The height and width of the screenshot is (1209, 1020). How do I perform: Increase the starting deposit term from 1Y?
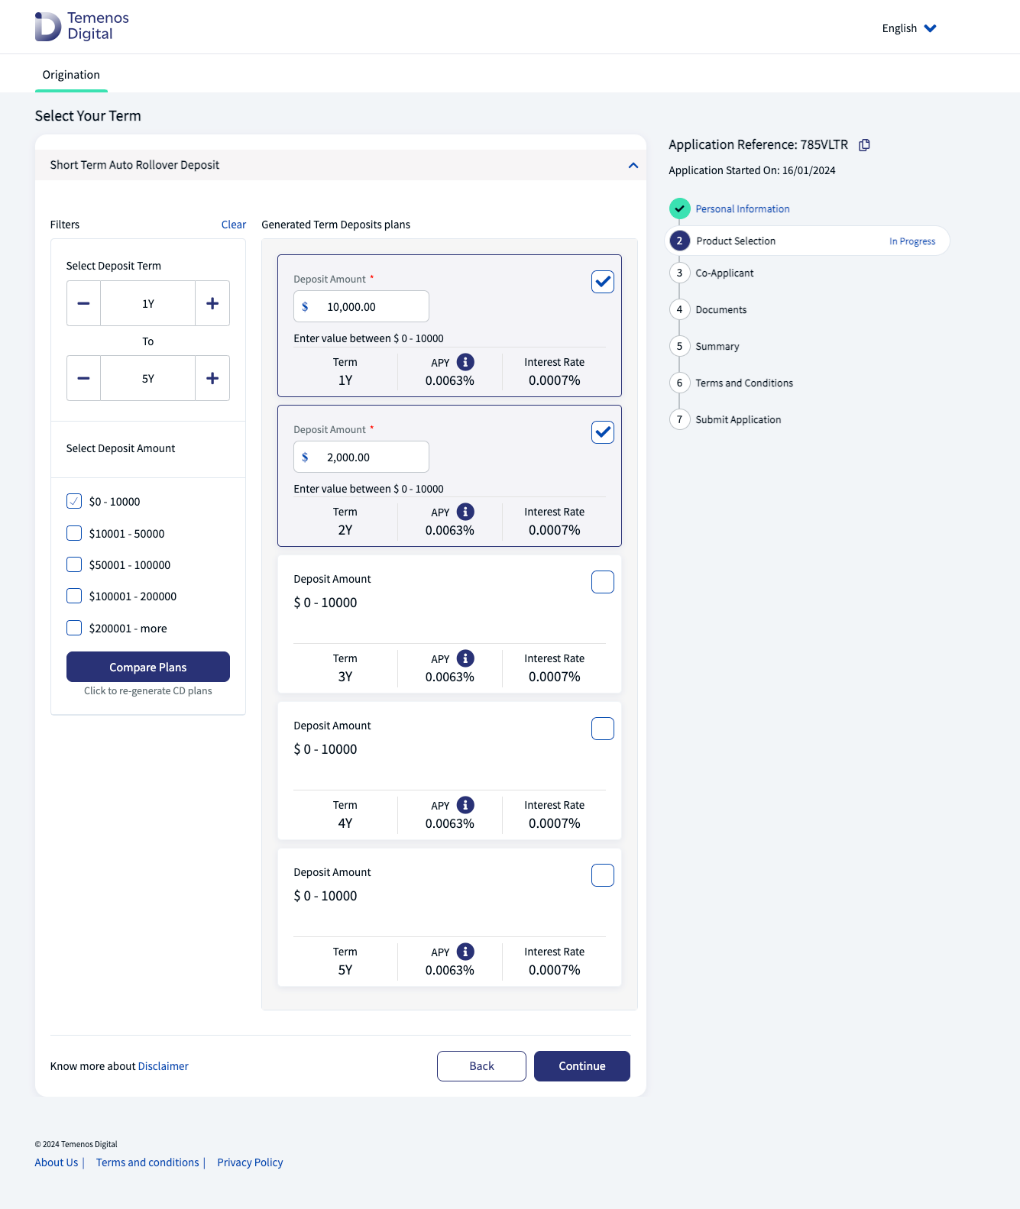[212, 304]
